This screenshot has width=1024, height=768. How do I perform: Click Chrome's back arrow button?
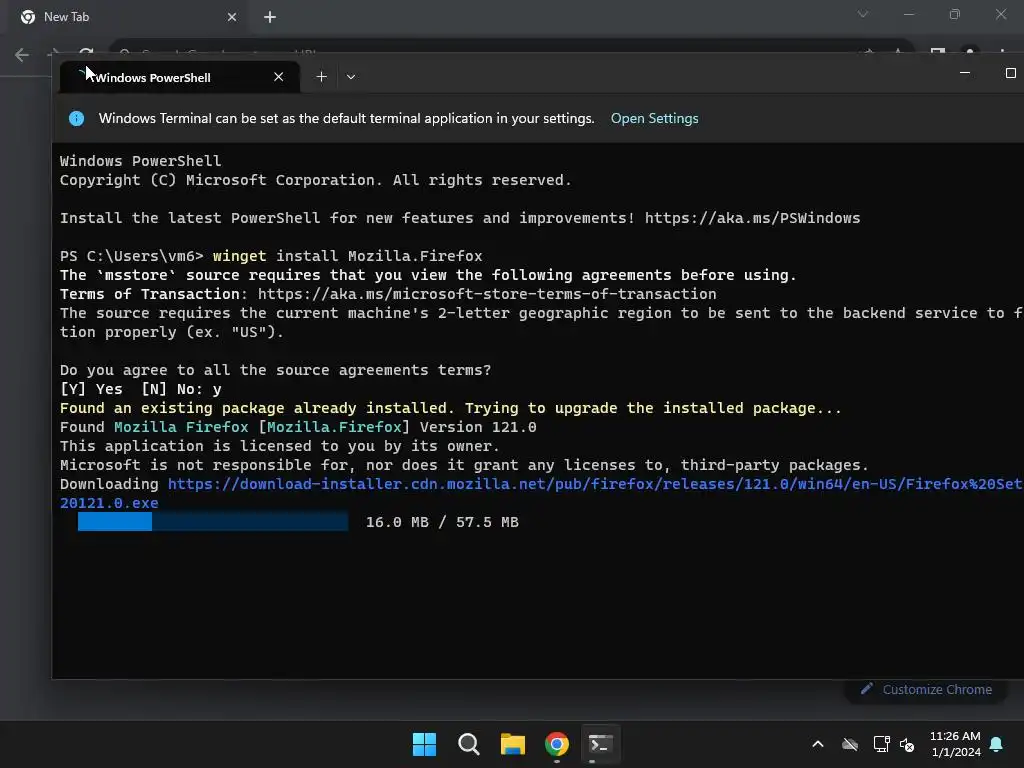22,55
